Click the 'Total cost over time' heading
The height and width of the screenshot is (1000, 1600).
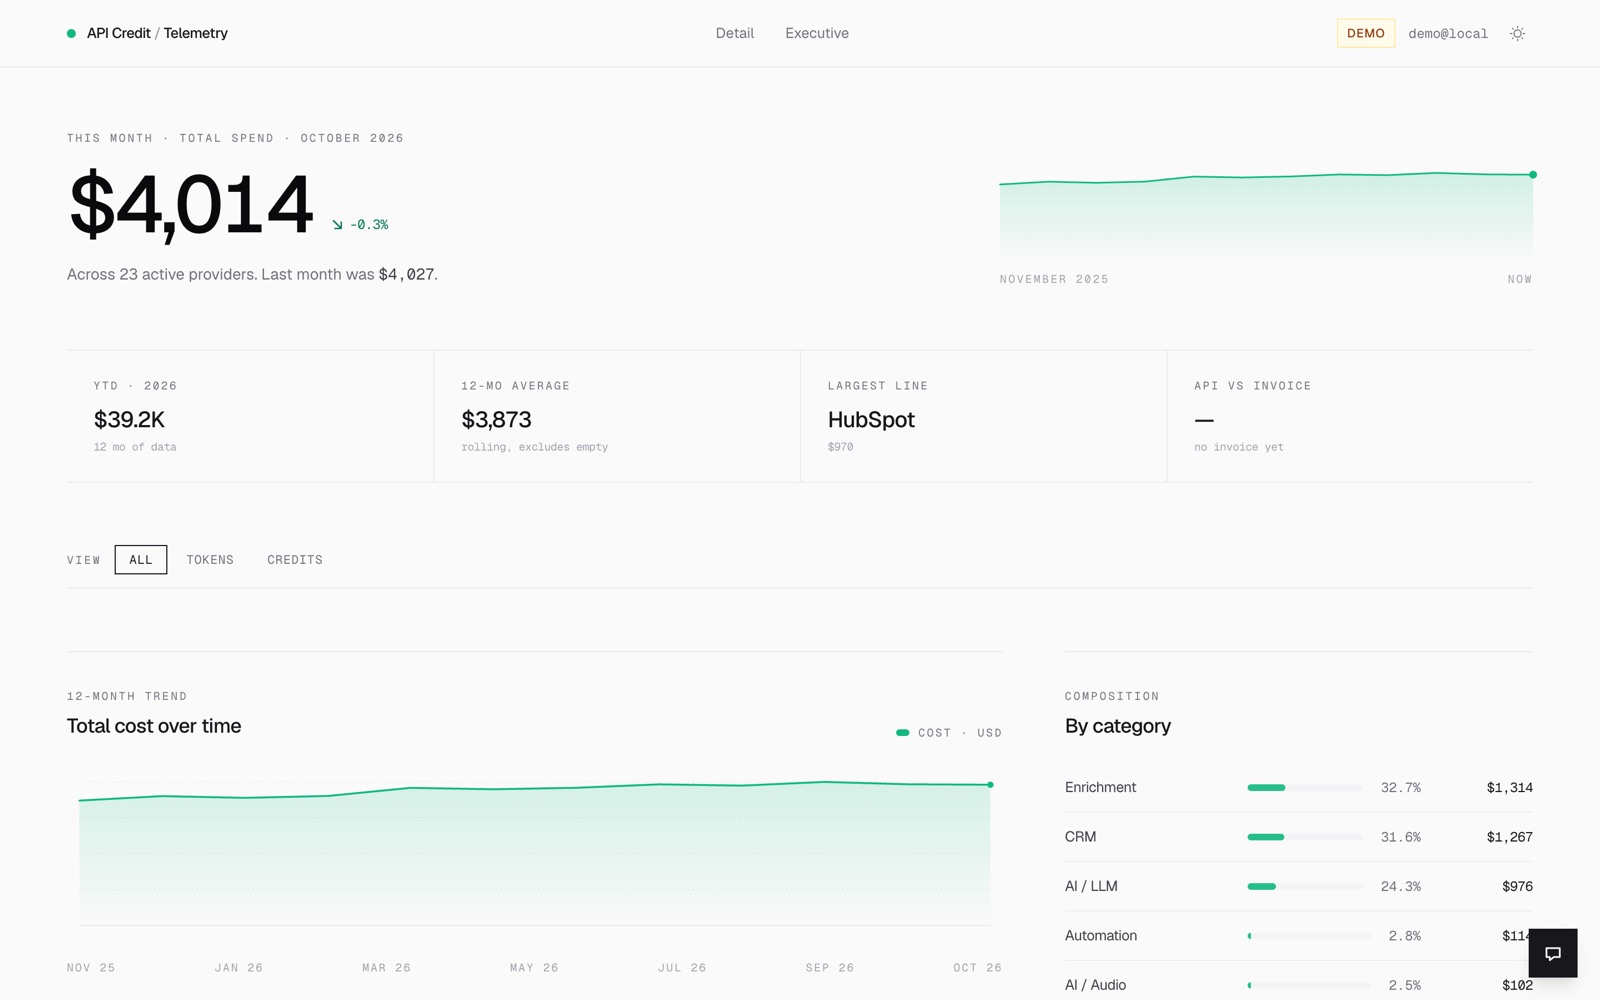click(x=154, y=726)
